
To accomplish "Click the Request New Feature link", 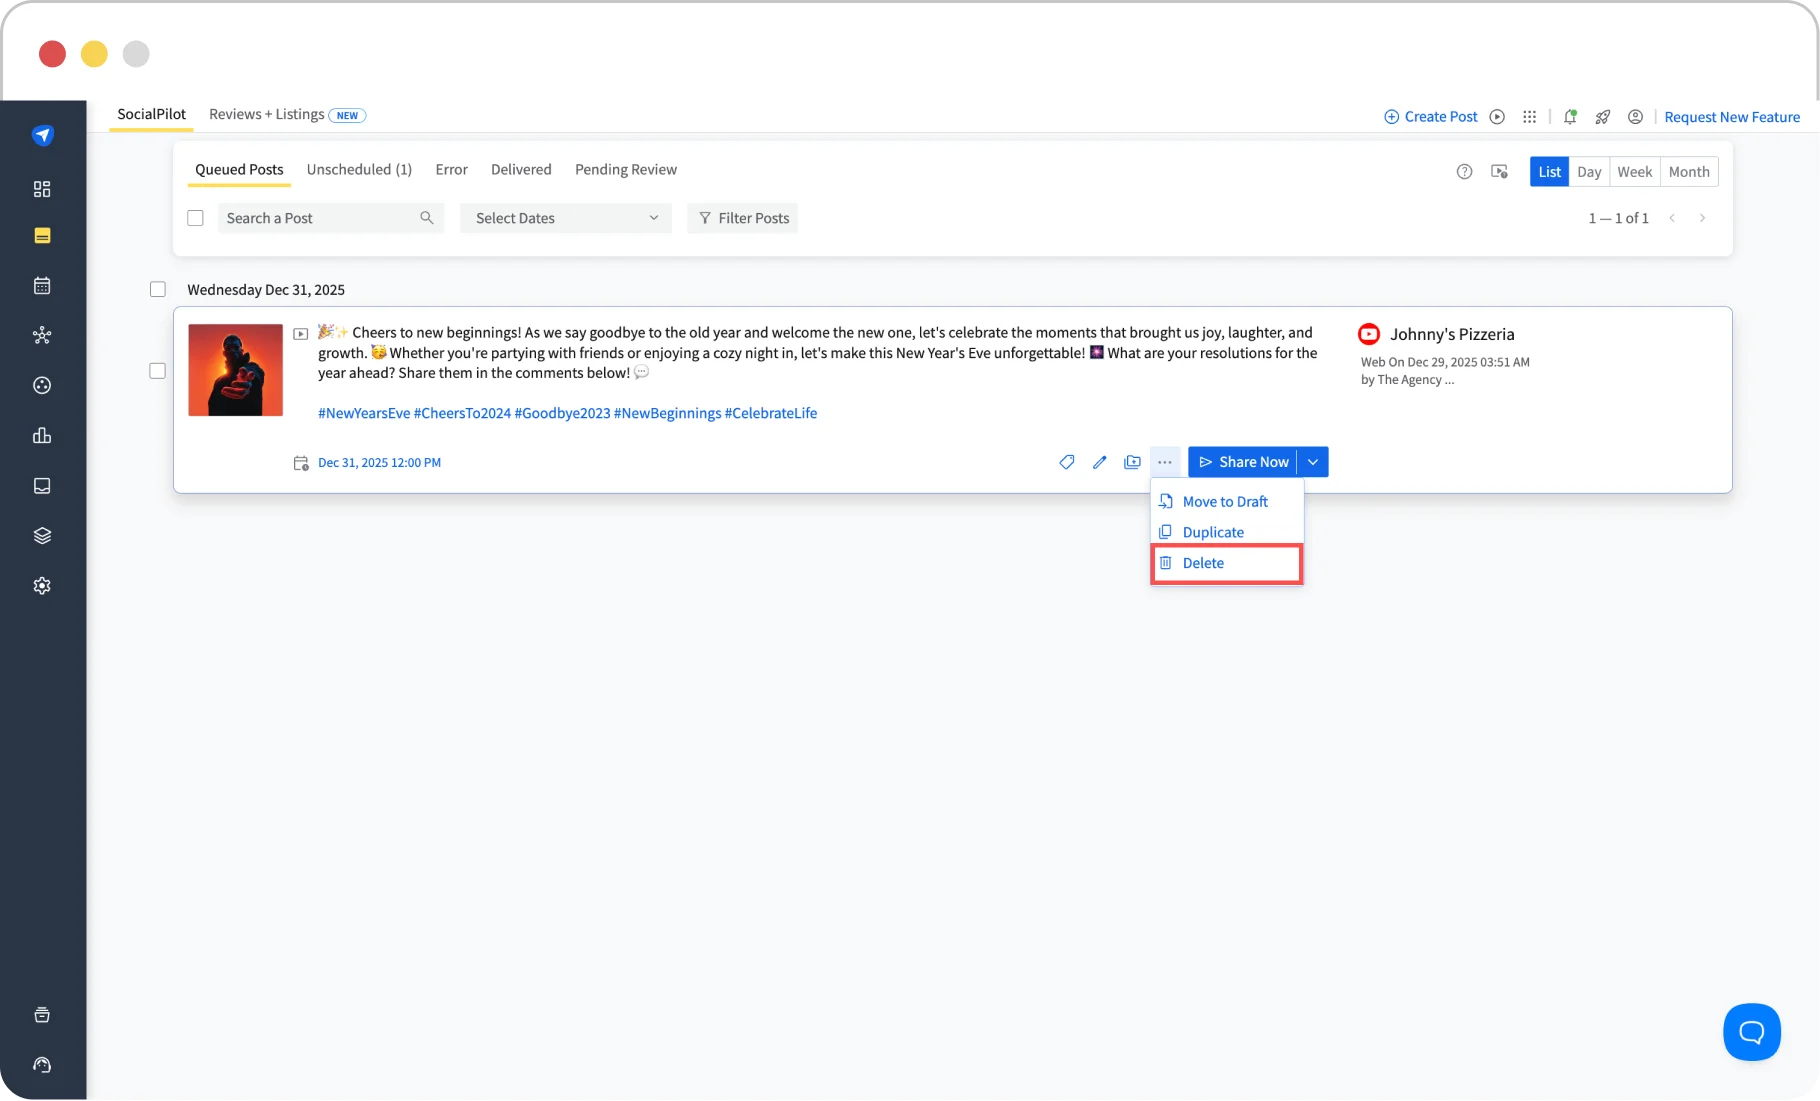I will click(1731, 117).
